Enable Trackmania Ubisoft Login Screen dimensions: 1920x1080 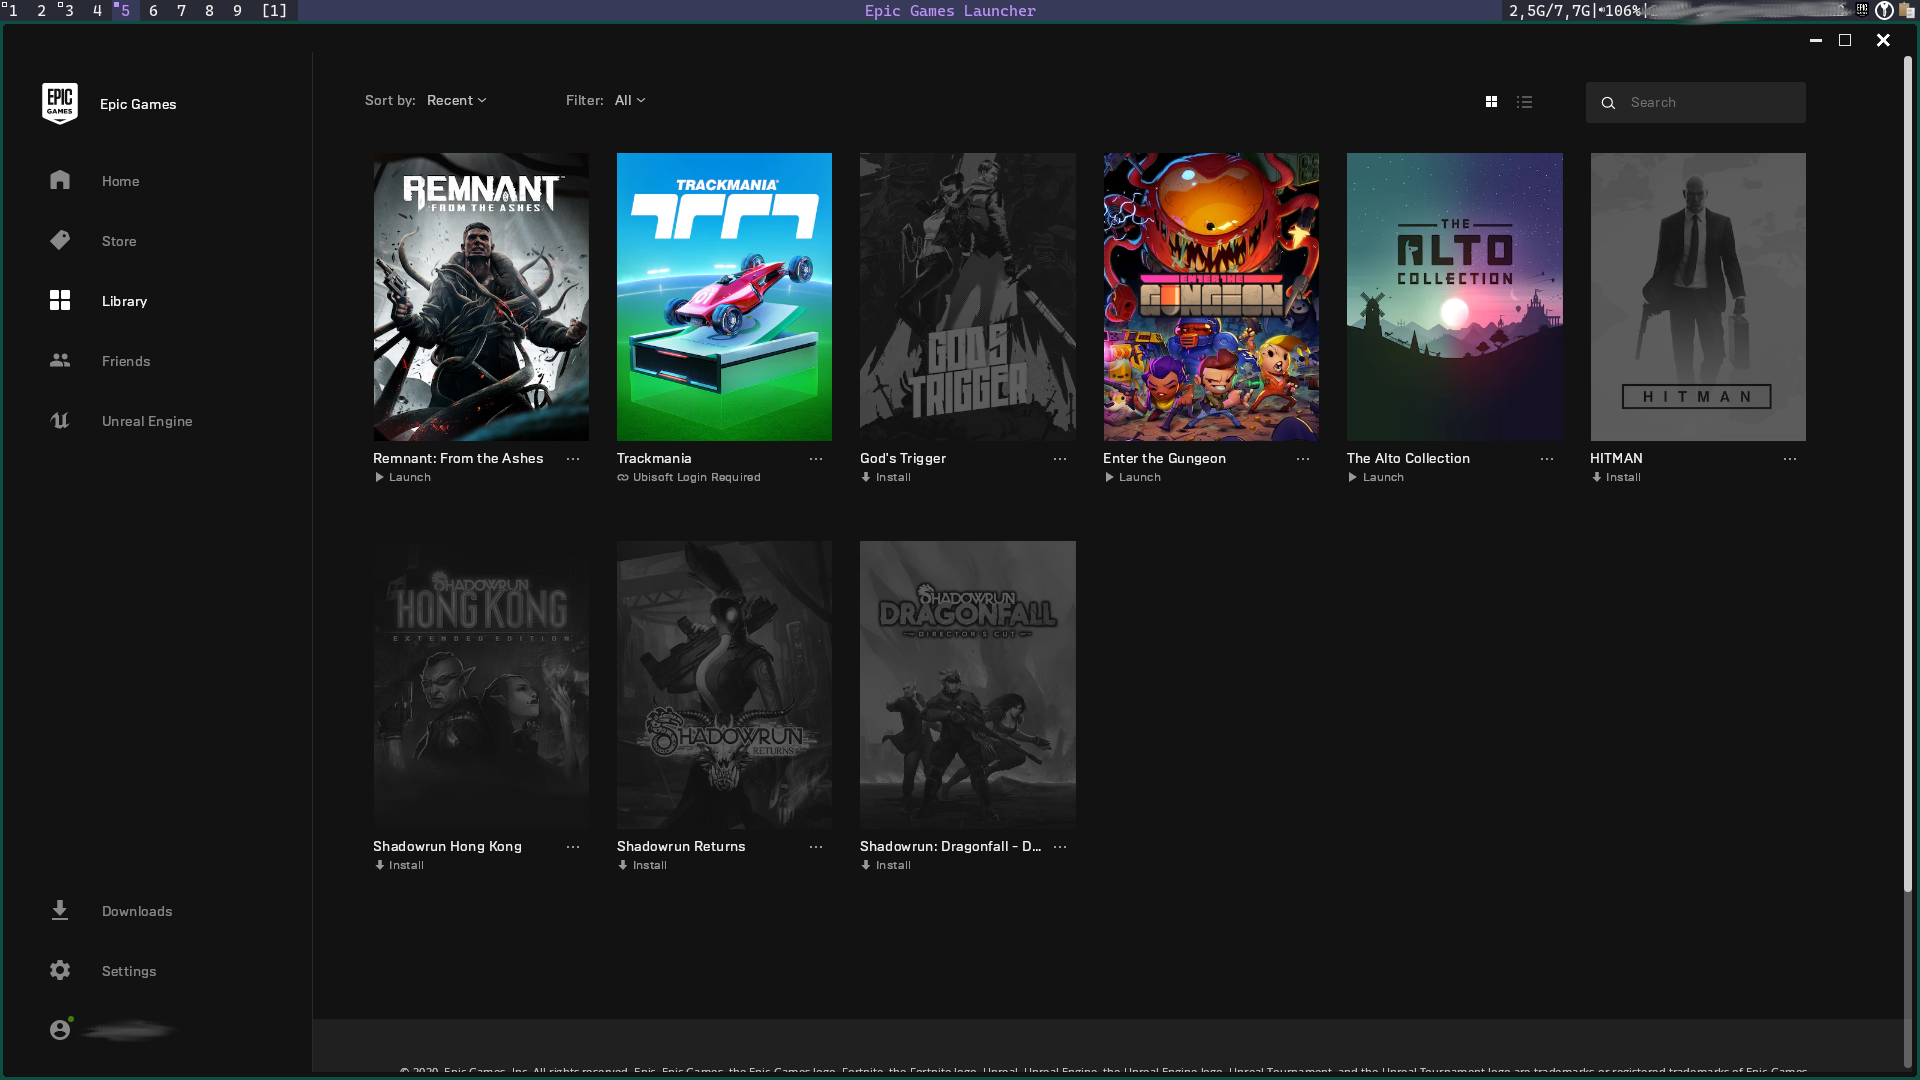click(x=690, y=477)
